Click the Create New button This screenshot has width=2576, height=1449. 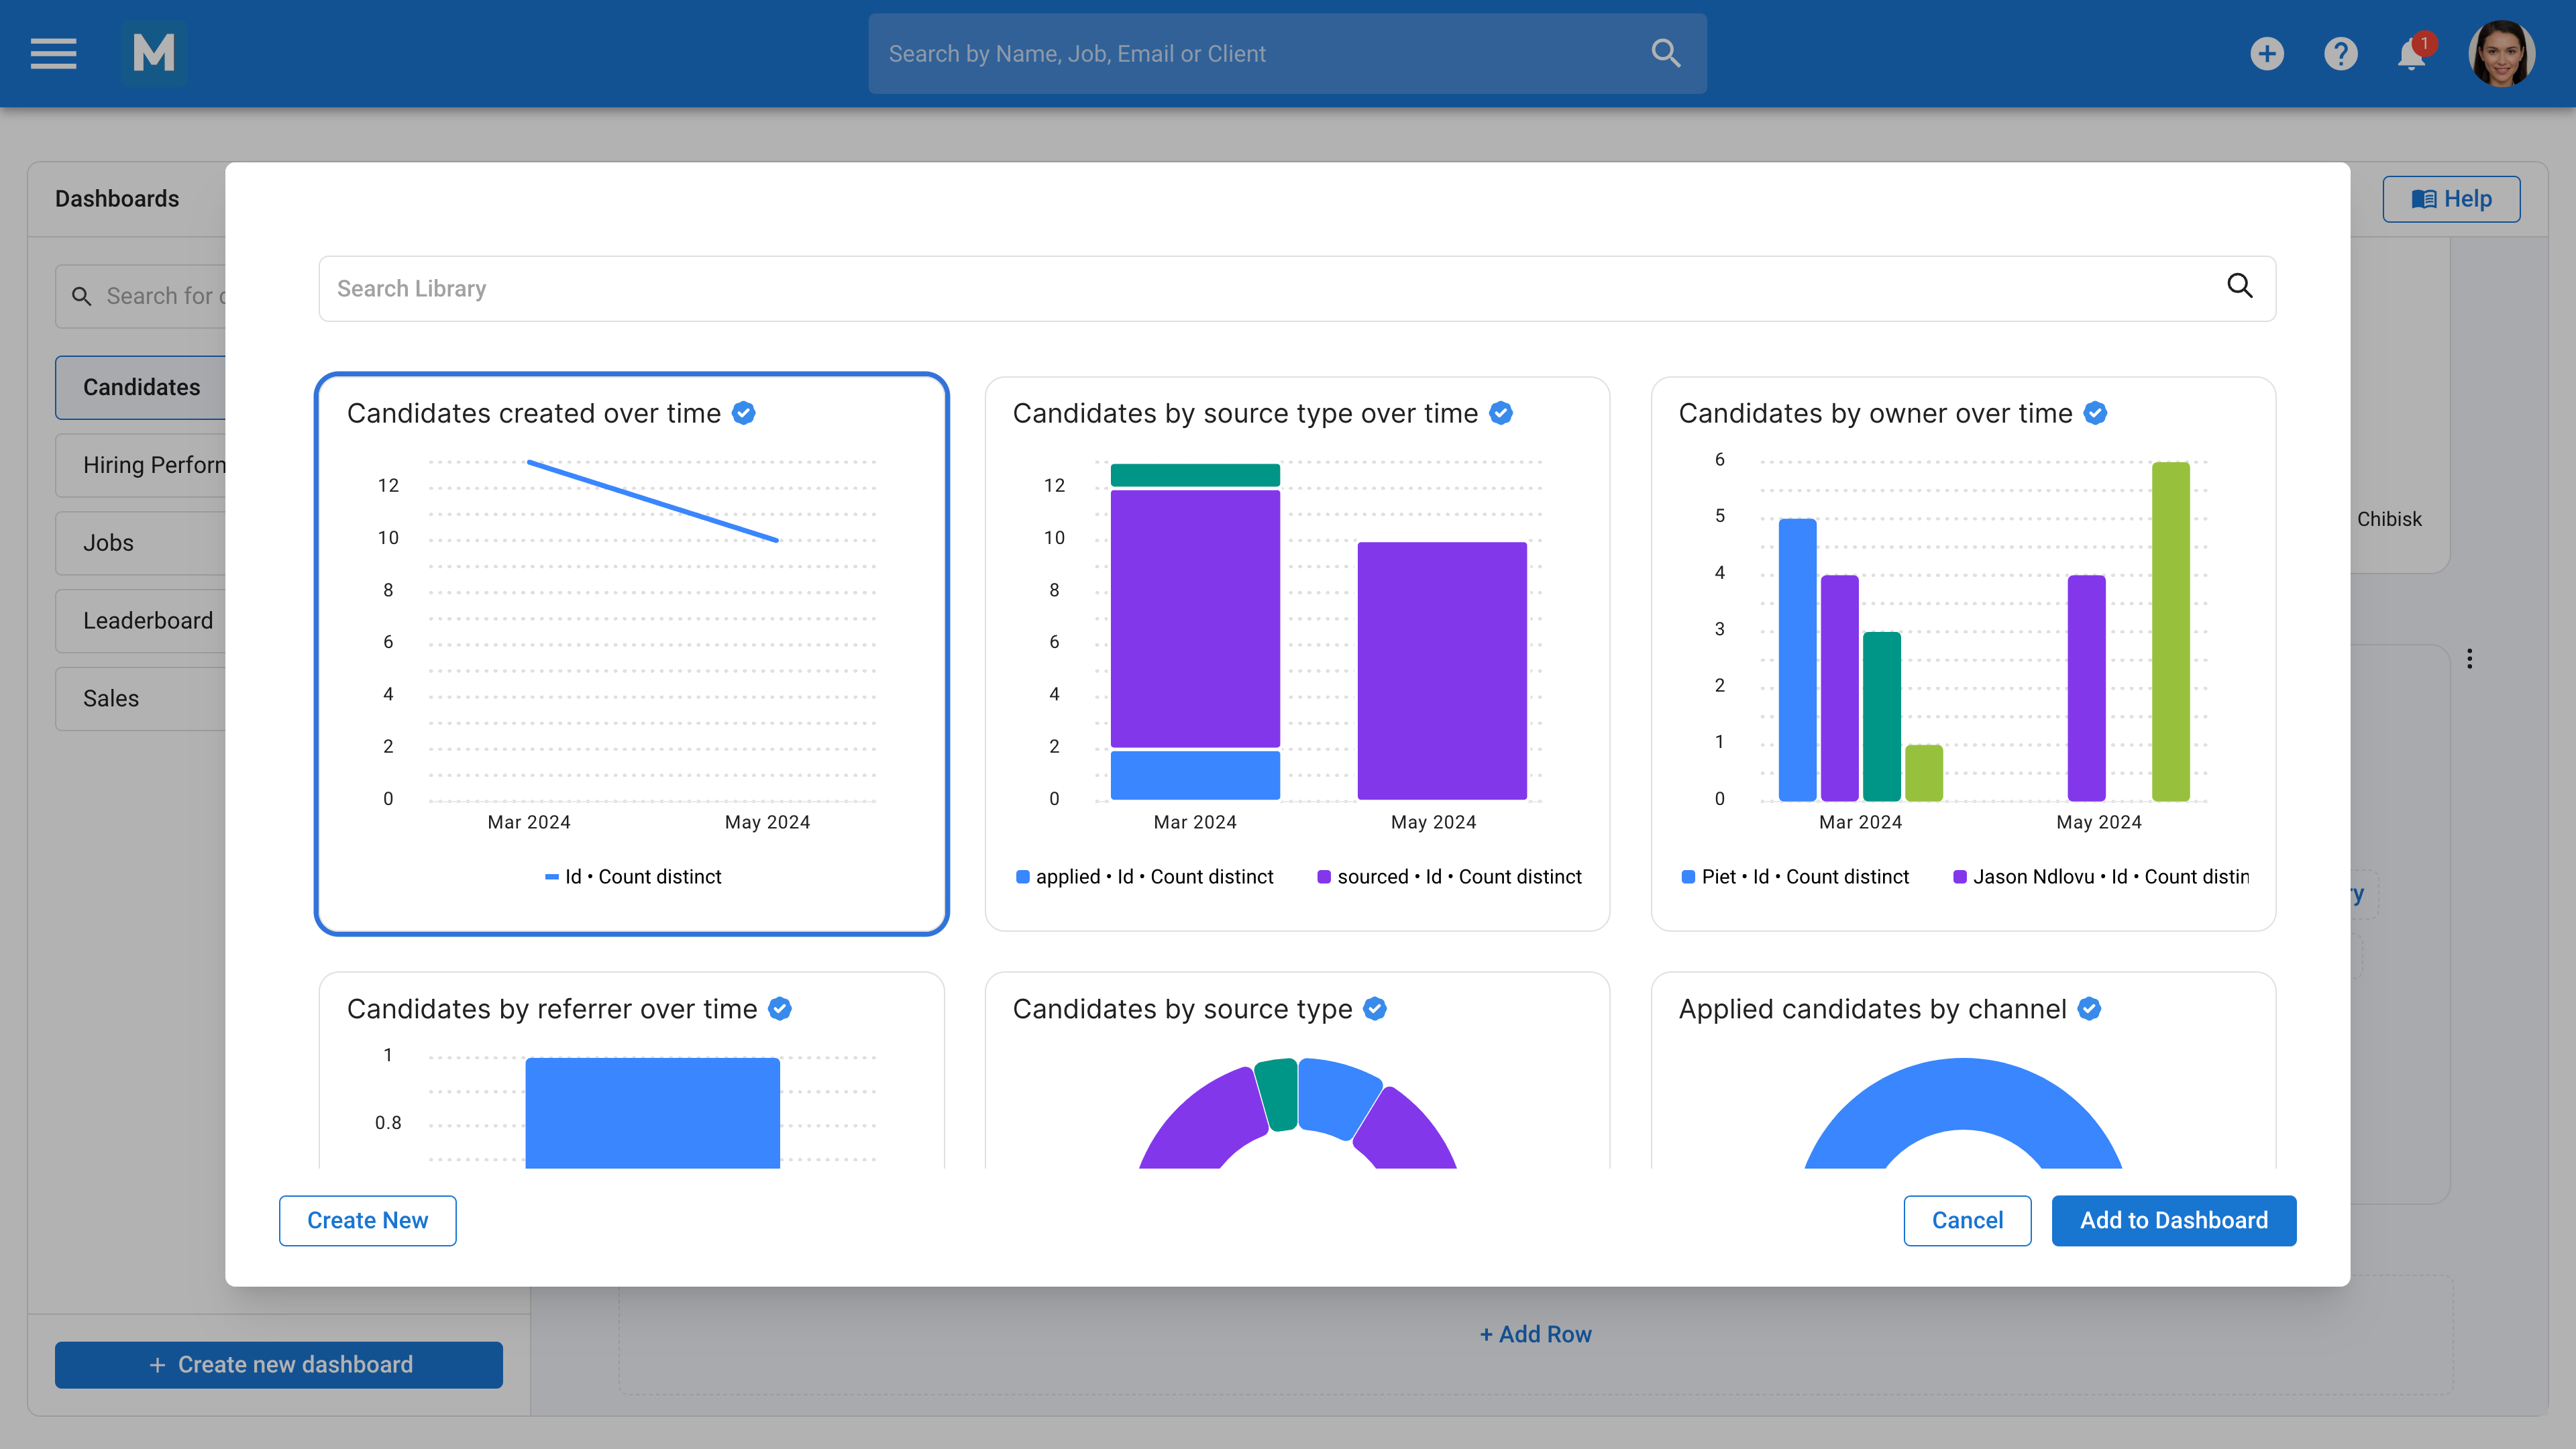[367, 1220]
